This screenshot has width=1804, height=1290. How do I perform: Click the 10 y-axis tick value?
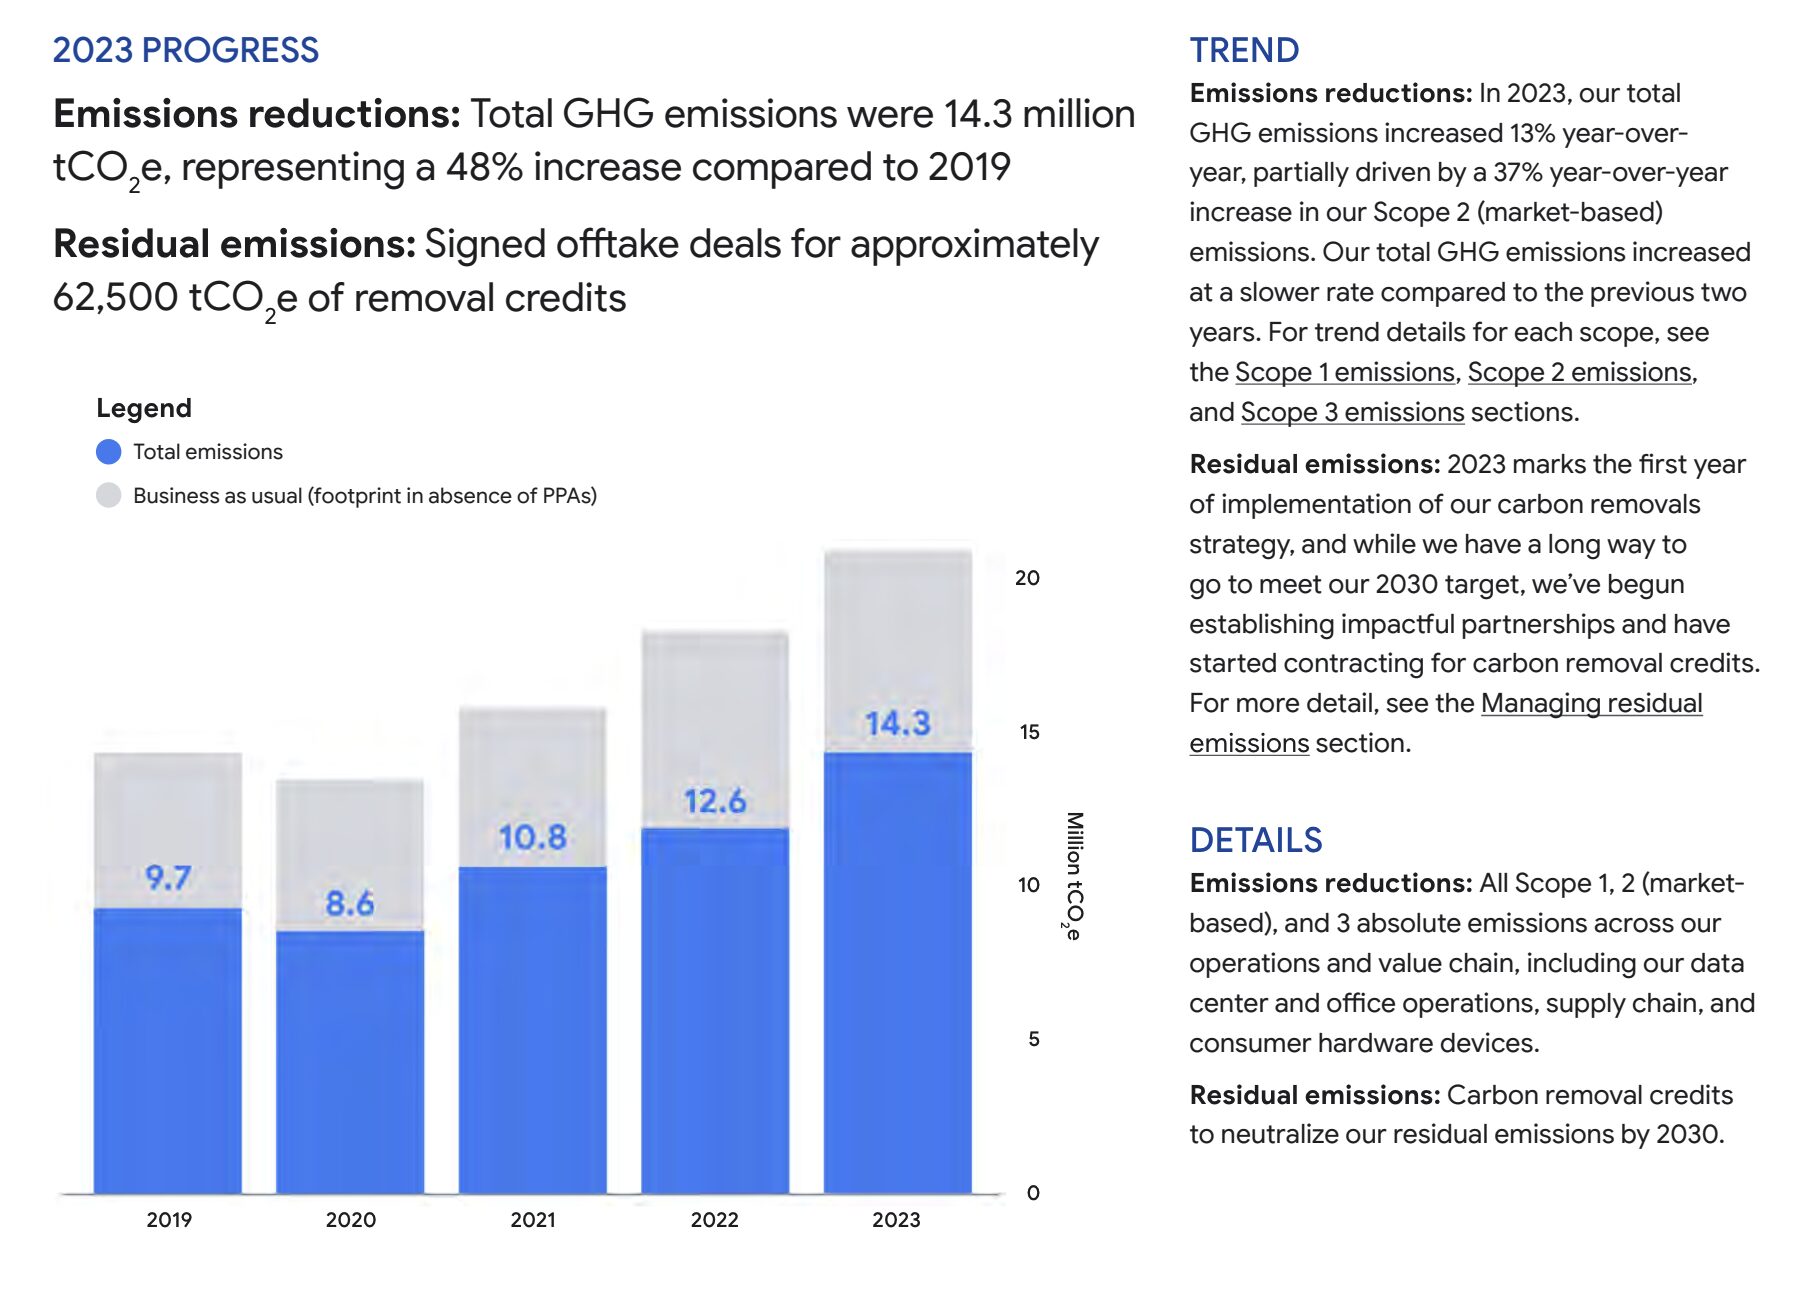(1029, 885)
